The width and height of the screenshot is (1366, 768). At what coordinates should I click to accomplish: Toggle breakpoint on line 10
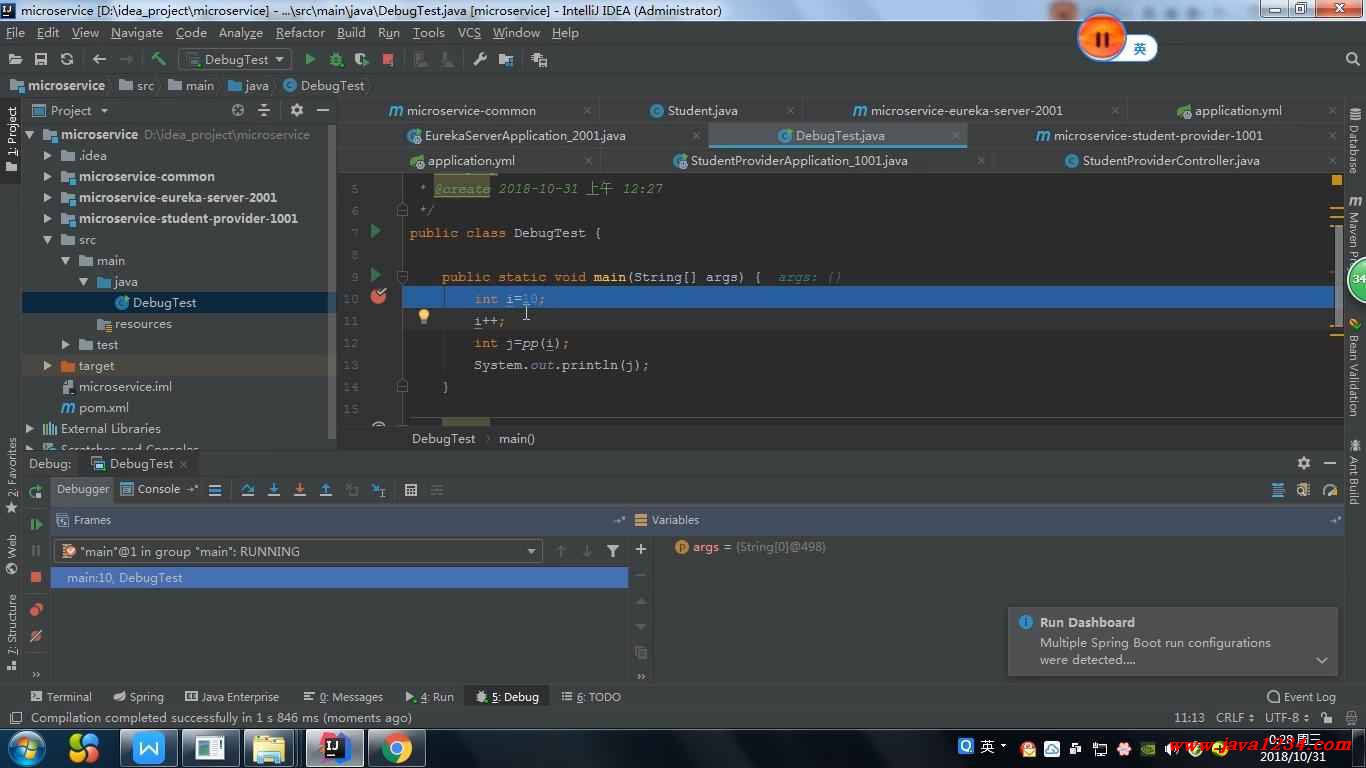click(378, 296)
